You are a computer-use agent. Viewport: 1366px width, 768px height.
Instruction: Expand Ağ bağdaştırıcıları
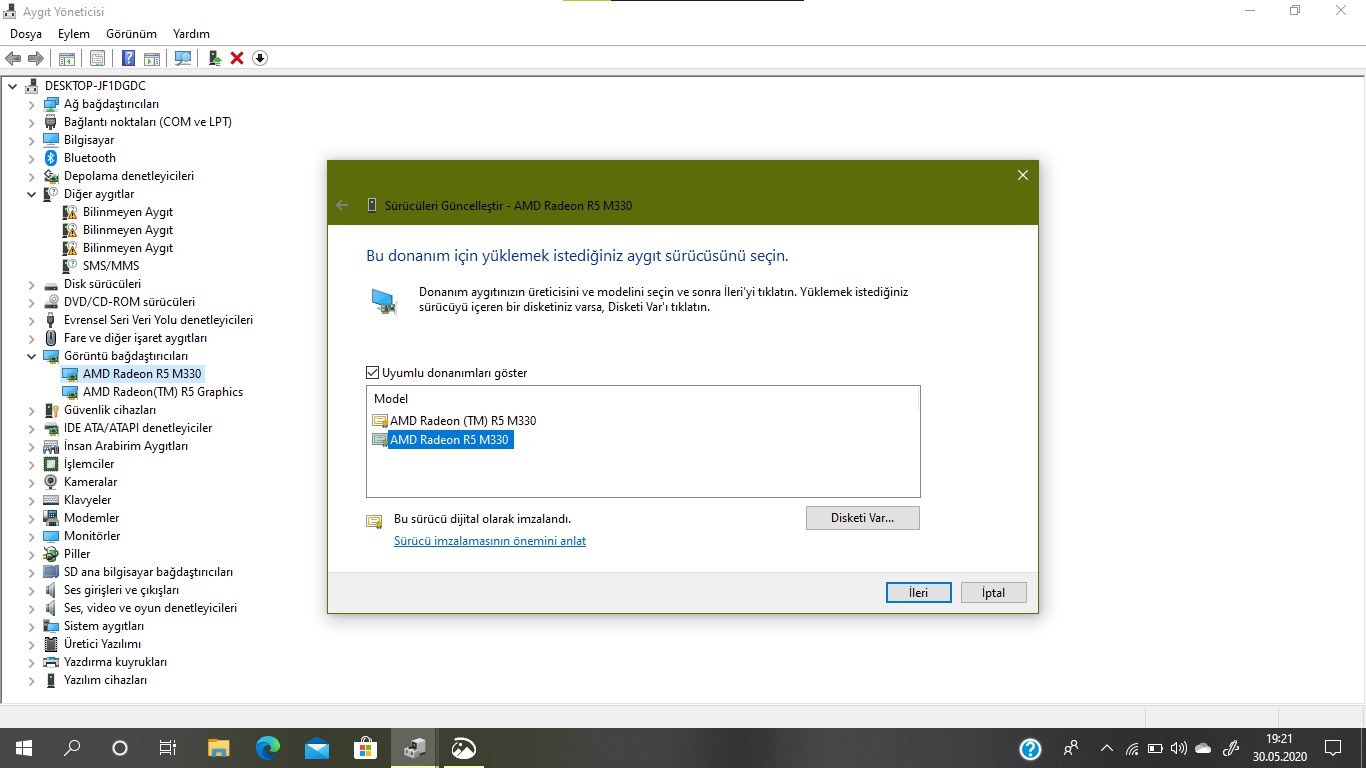32,104
